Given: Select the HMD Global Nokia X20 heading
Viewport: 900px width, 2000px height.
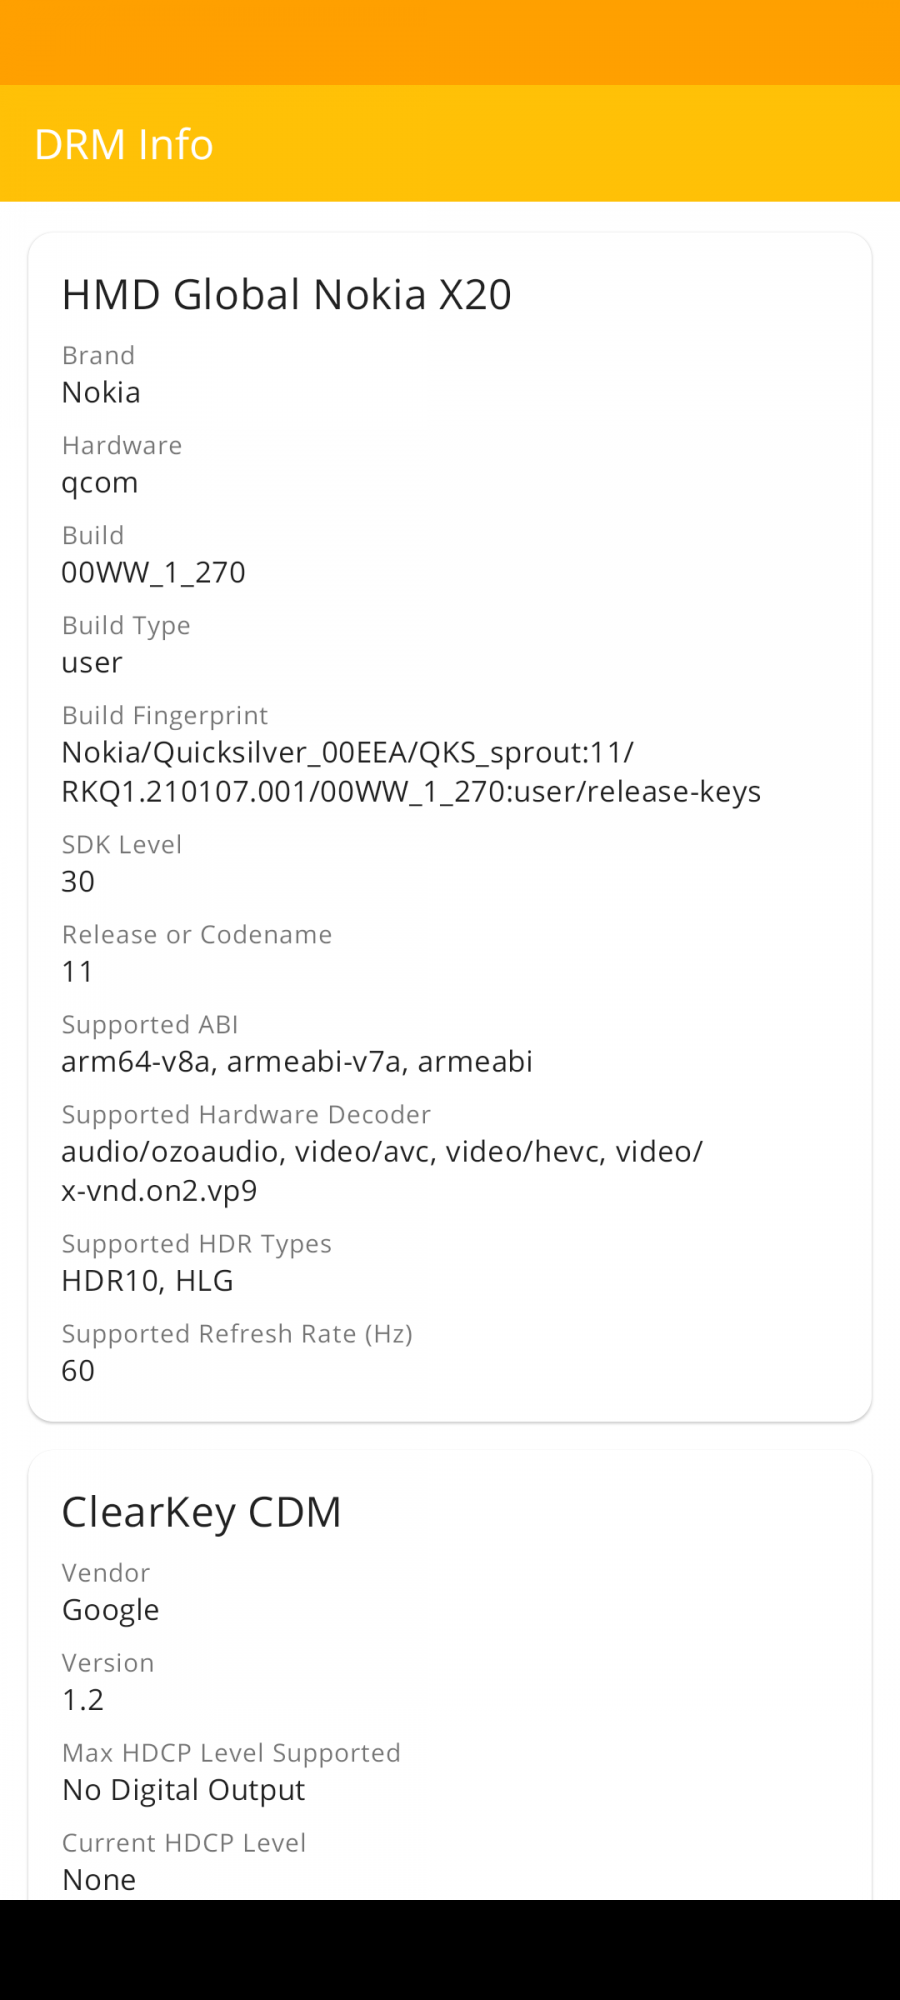Looking at the screenshot, I should tap(286, 295).
